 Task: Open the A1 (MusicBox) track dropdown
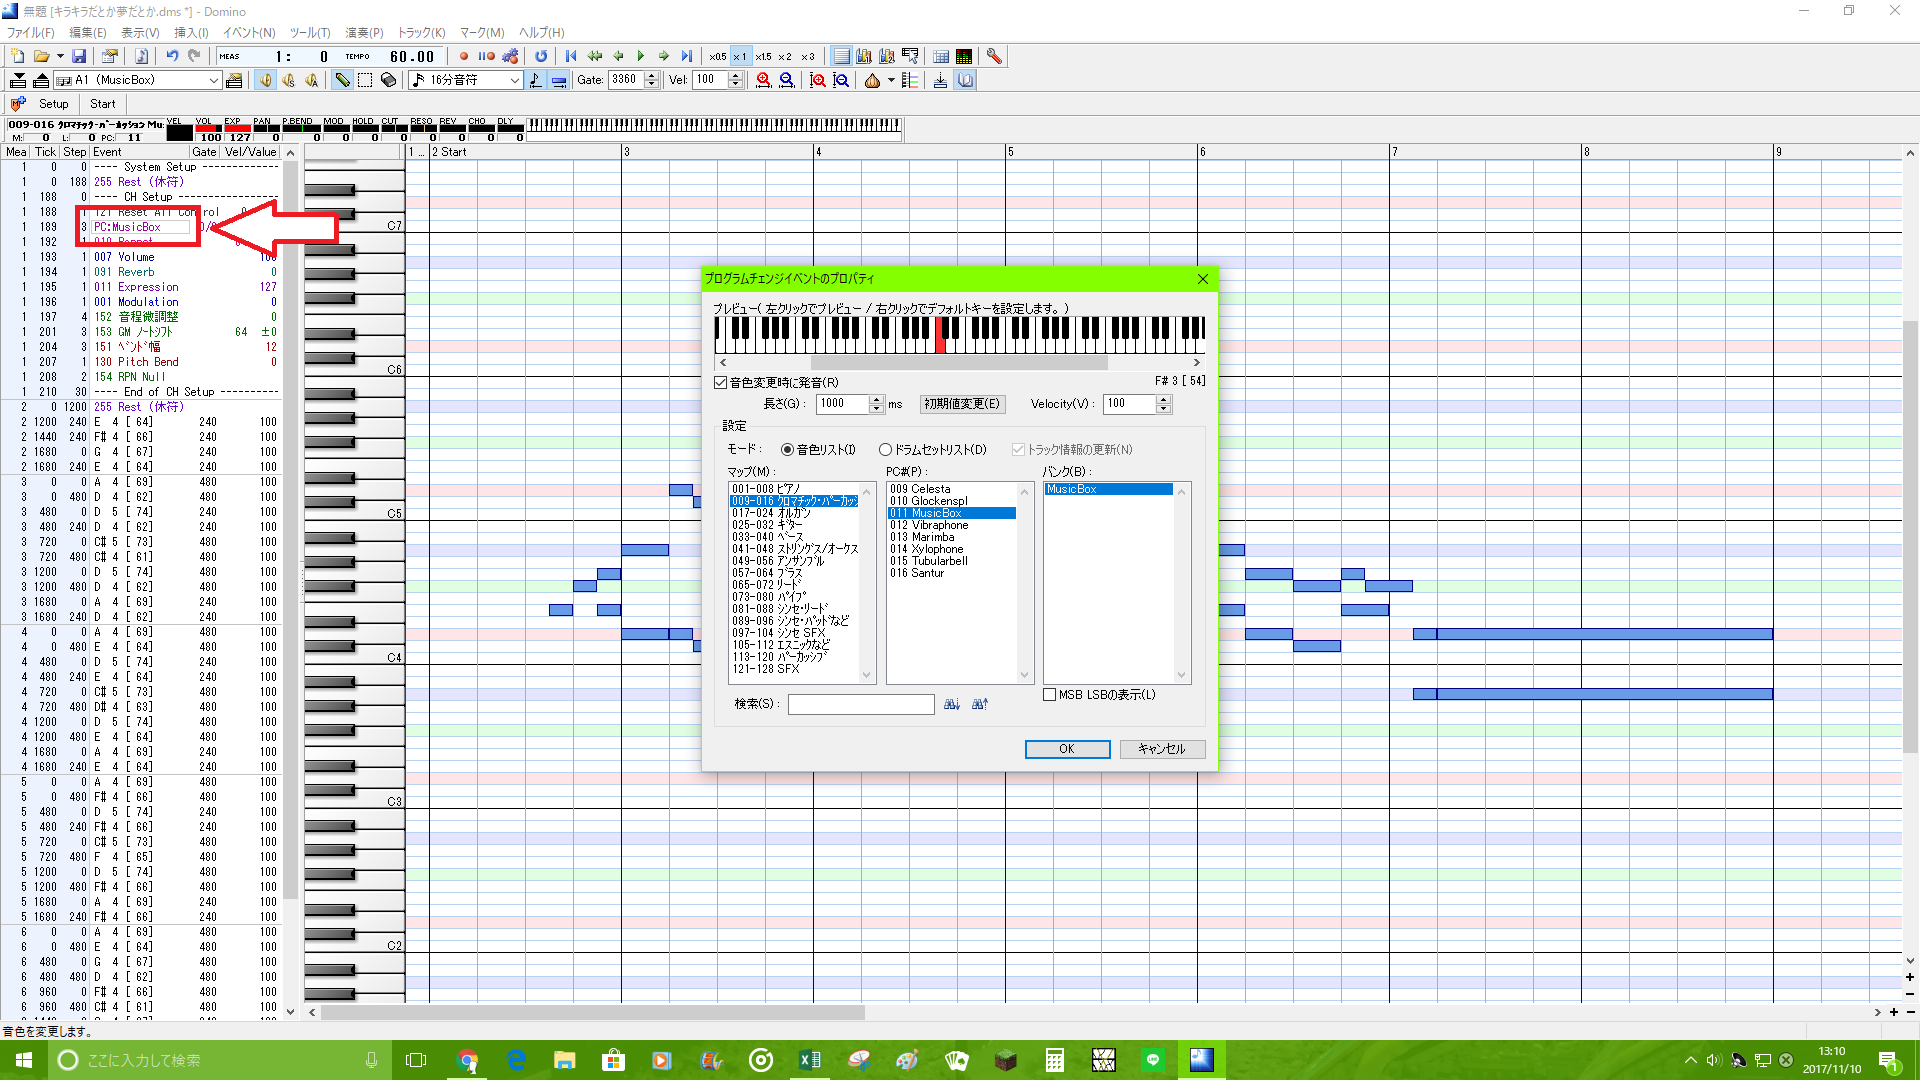pos(213,80)
